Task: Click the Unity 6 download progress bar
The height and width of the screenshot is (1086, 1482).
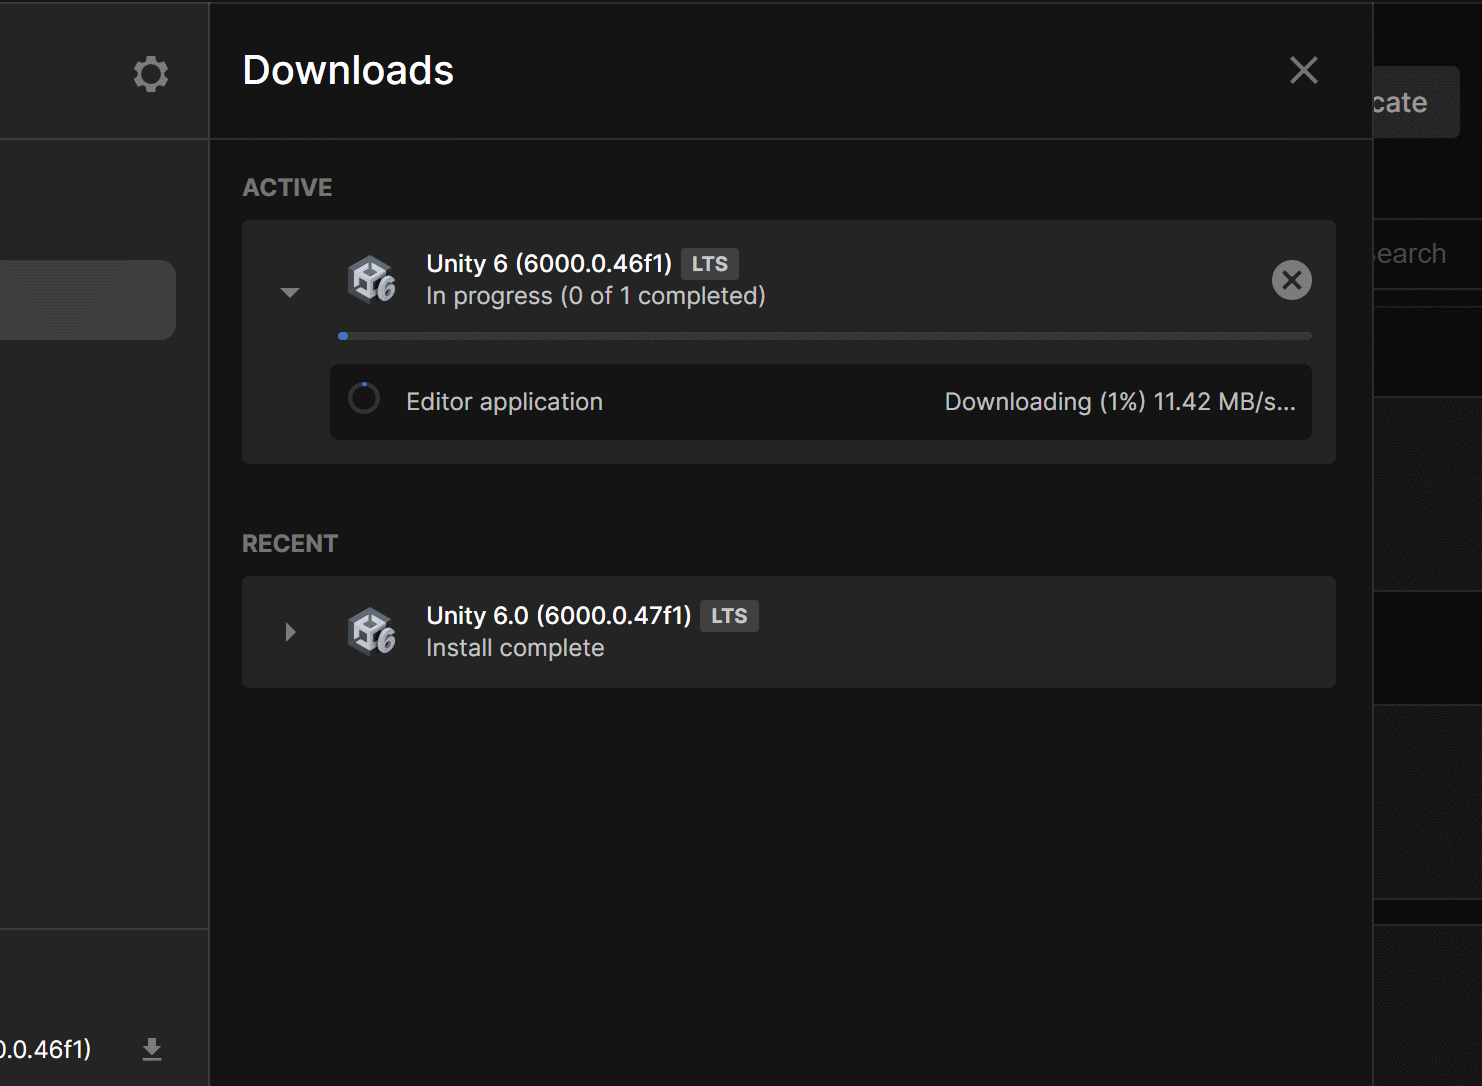Action: 825,336
